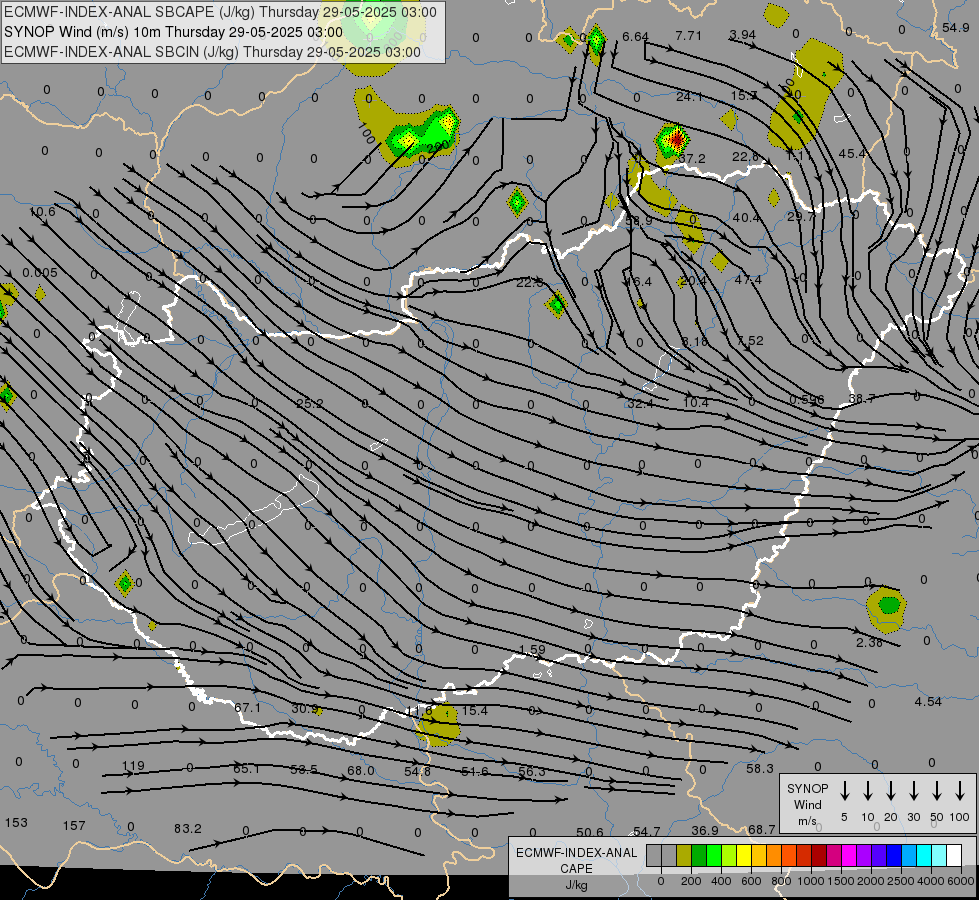Viewport: 979px width, 900px height.
Task: Click the 22.5 value on the map
Action: (x=529, y=283)
